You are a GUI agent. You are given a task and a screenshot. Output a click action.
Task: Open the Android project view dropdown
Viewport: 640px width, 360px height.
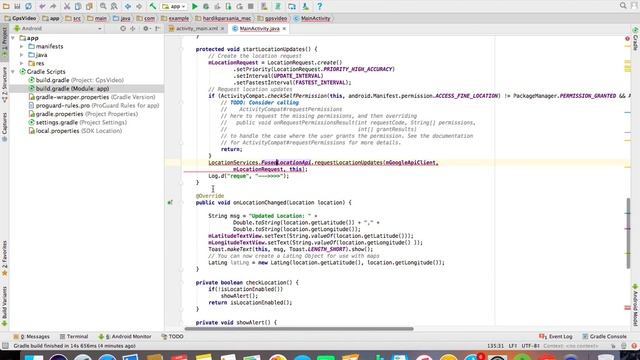coord(58,29)
